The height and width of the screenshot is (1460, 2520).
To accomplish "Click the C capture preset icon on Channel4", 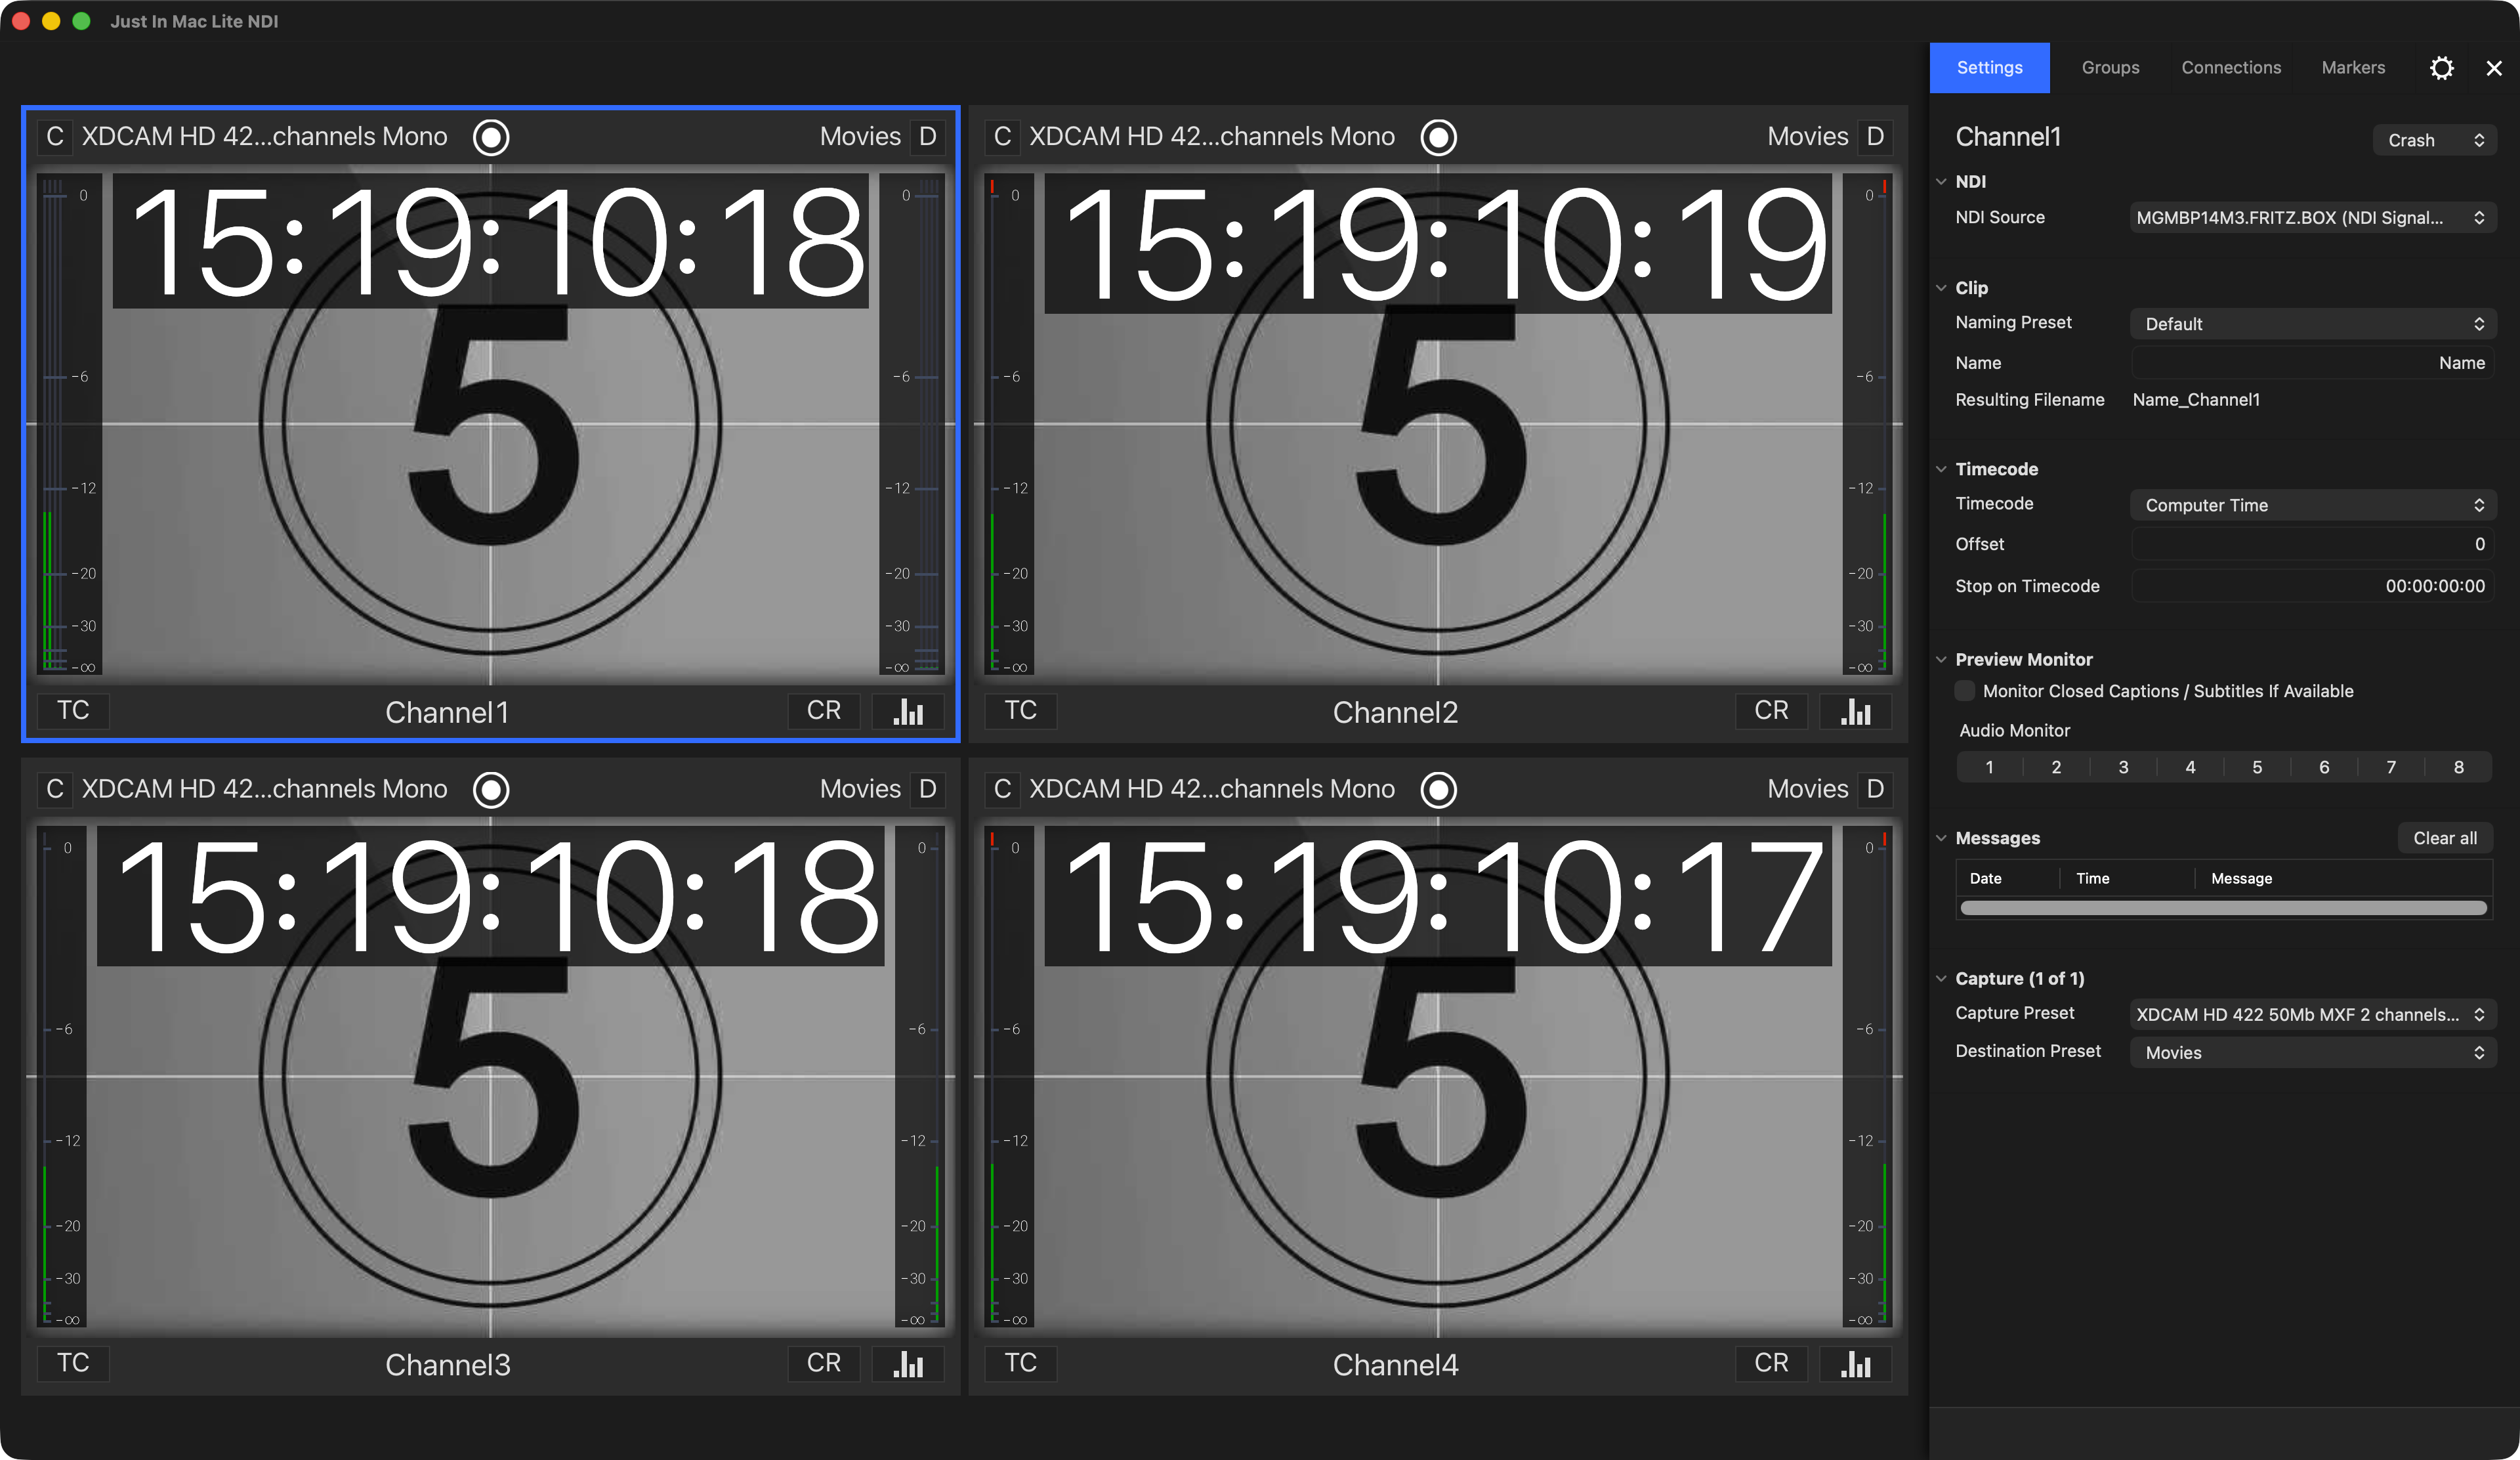I will 1003,790.
